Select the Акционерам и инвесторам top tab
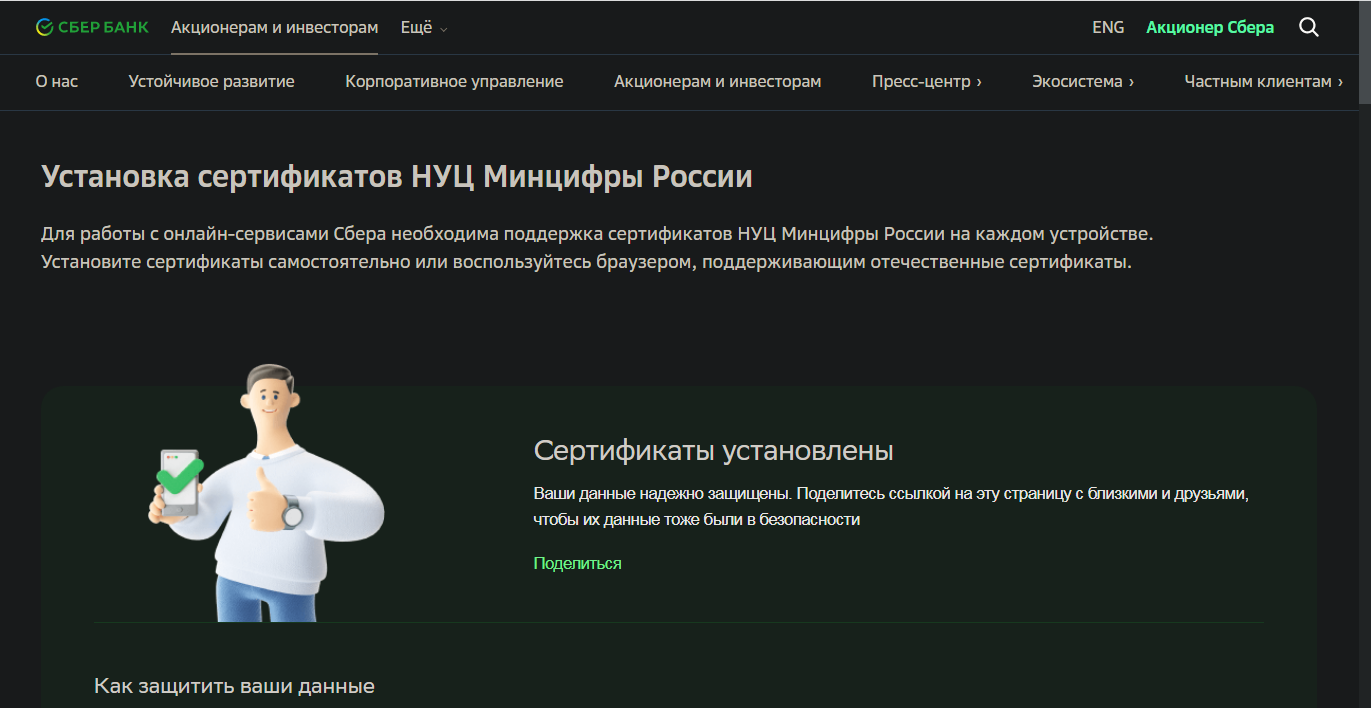The image size is (1371, 708). [x=274, y=27]
